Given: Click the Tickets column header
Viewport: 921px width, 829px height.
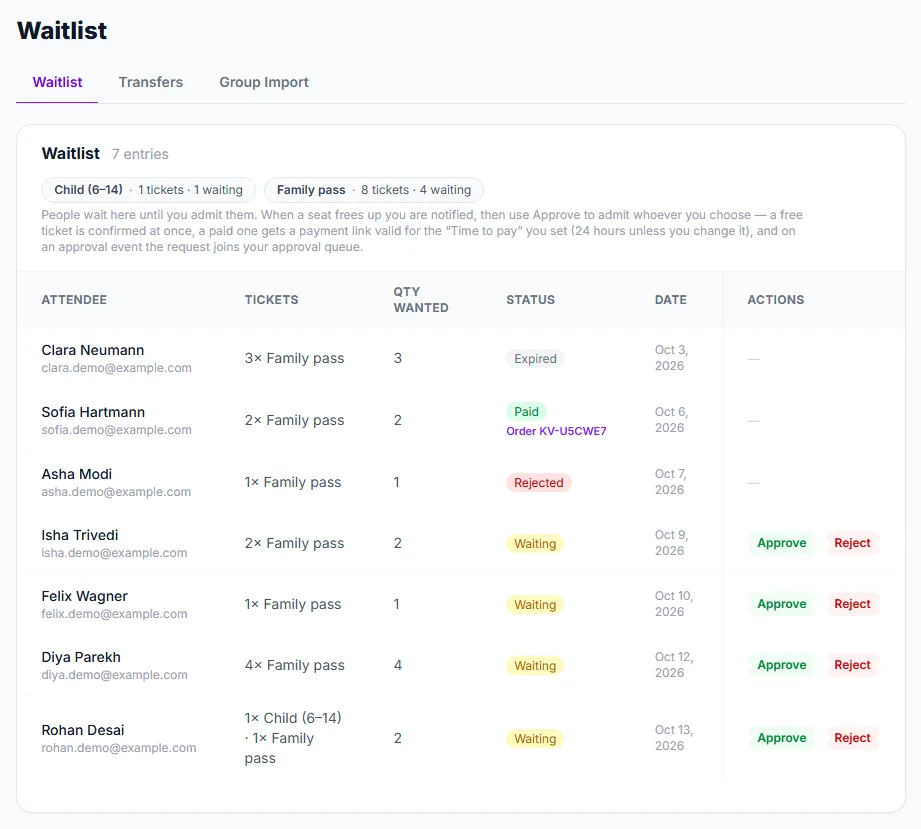Looking at the screenshot, I should [271, 300].
